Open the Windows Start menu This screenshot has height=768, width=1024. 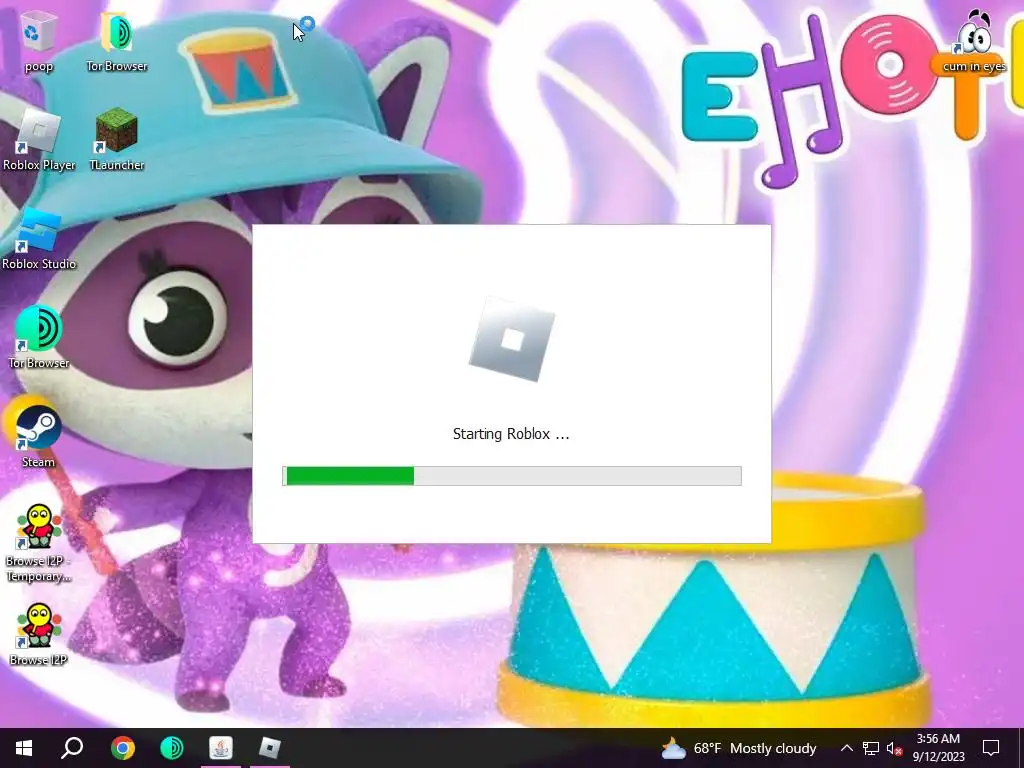[24, 748]
